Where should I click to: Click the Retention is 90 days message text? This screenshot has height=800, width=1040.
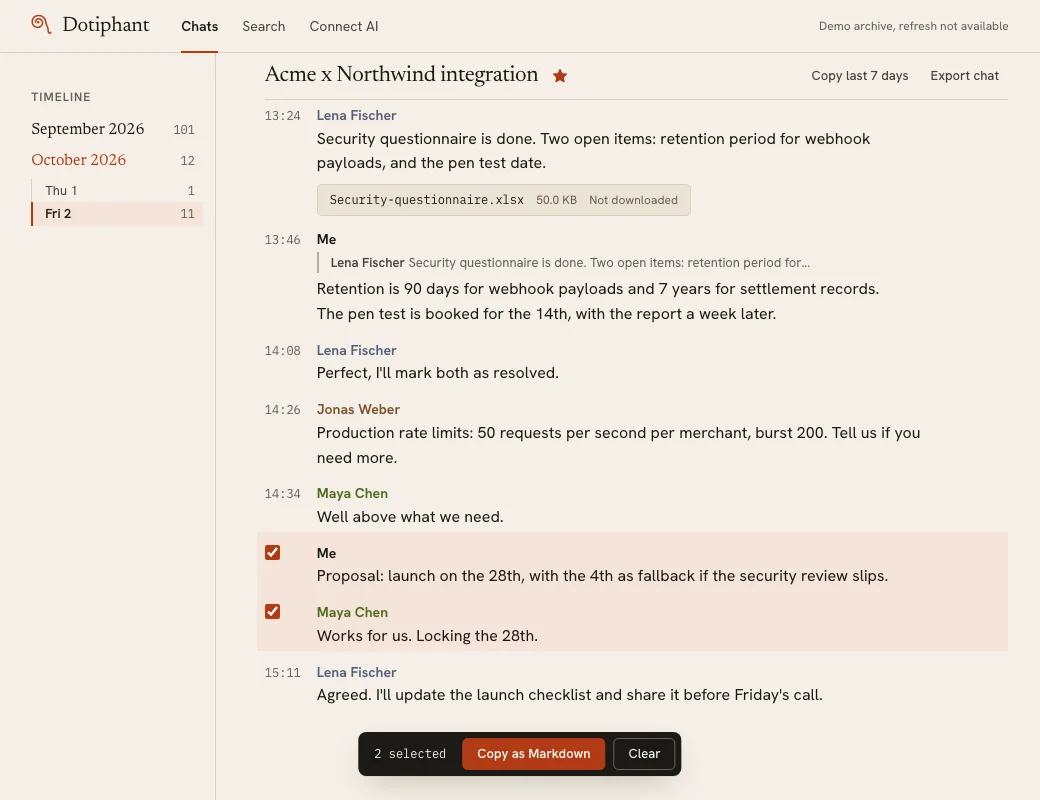pyautogui.click(x=598, y=301)
